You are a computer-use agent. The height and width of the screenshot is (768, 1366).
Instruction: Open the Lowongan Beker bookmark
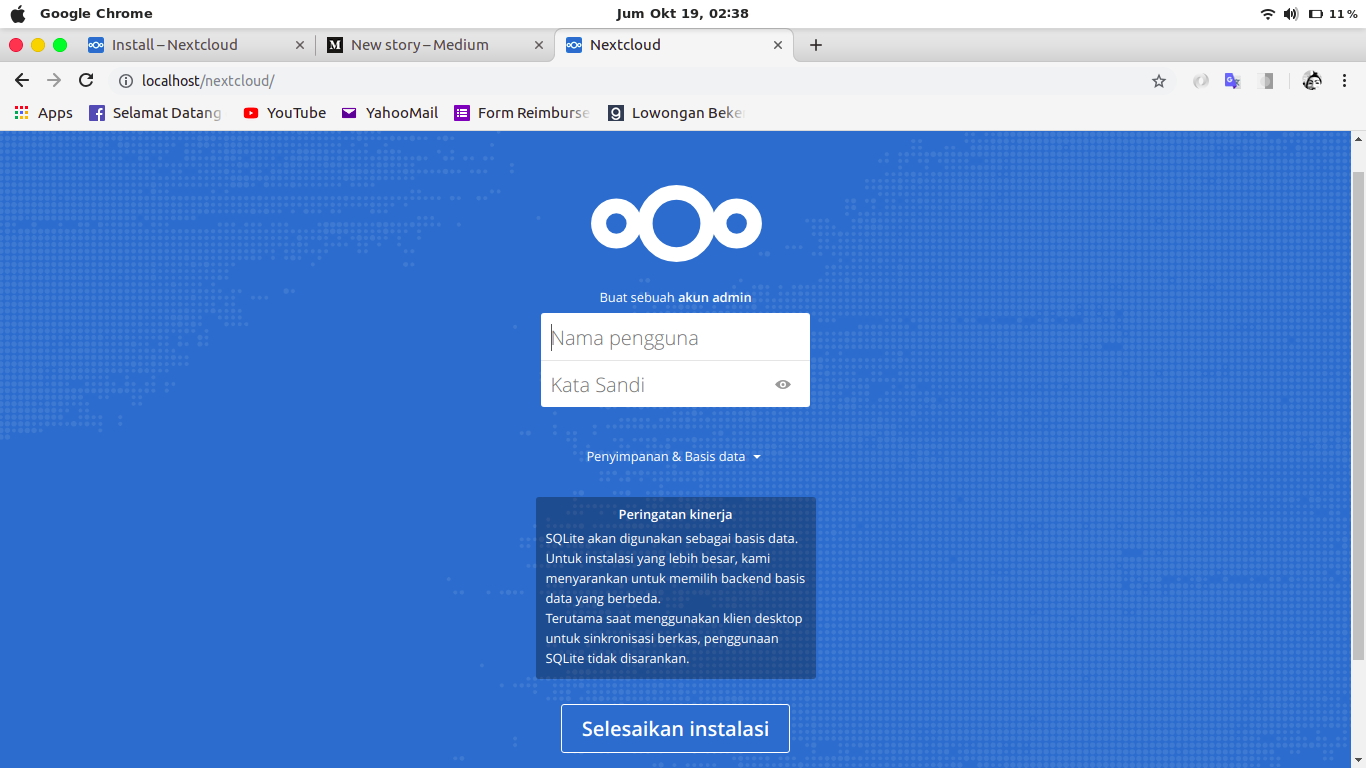pos(677,113)
